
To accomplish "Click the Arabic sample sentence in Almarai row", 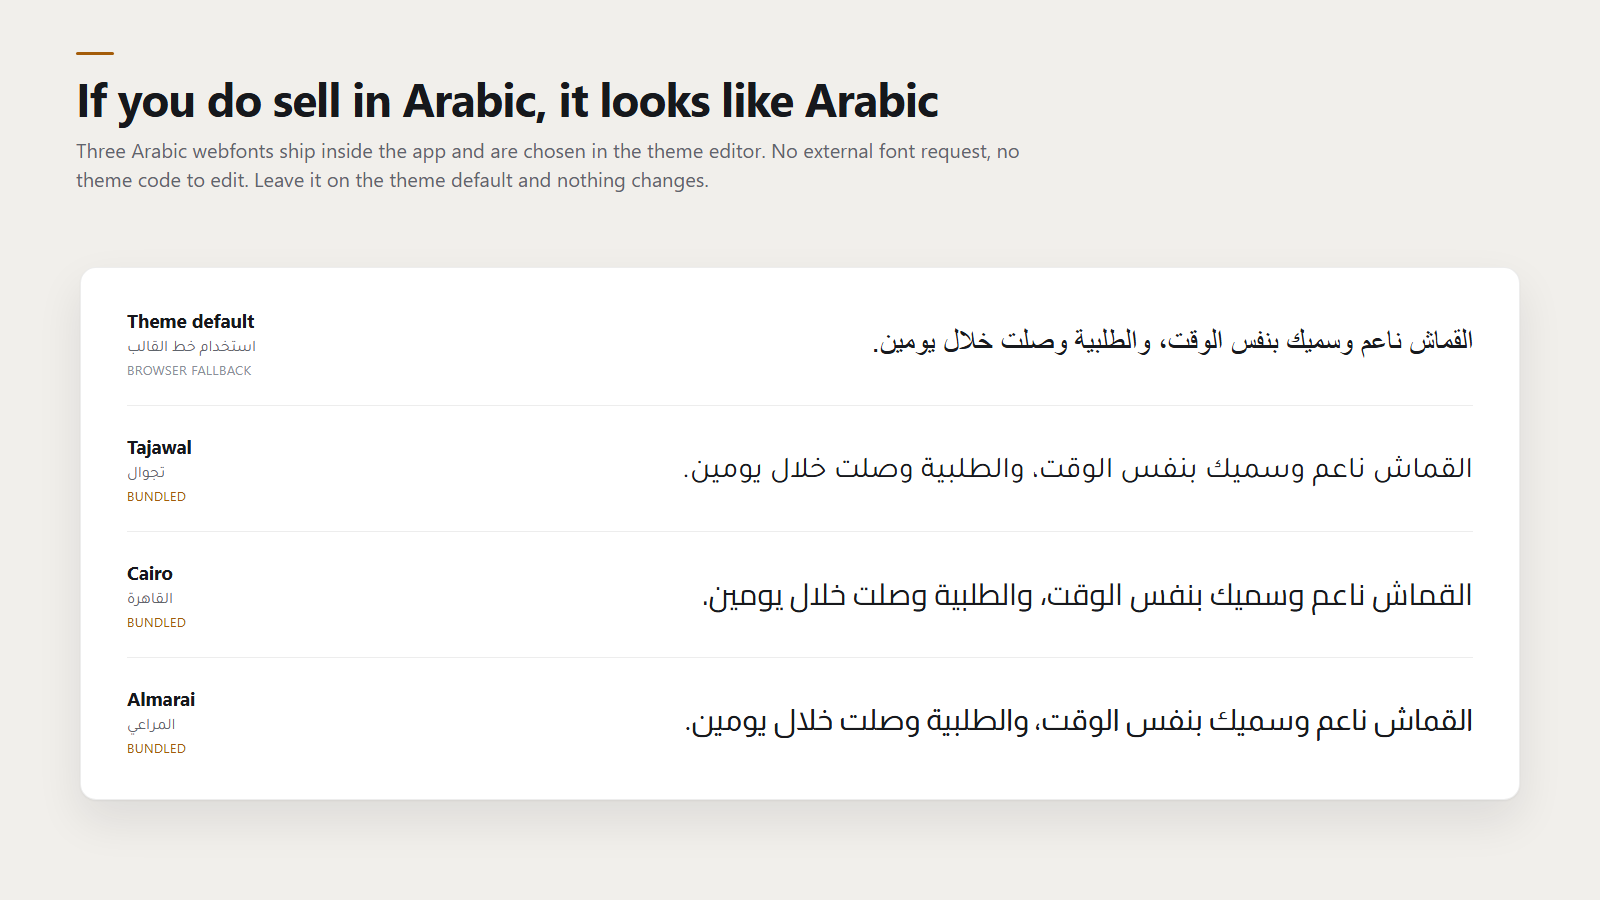I will pyautogui.click(x=1079, y=721).
